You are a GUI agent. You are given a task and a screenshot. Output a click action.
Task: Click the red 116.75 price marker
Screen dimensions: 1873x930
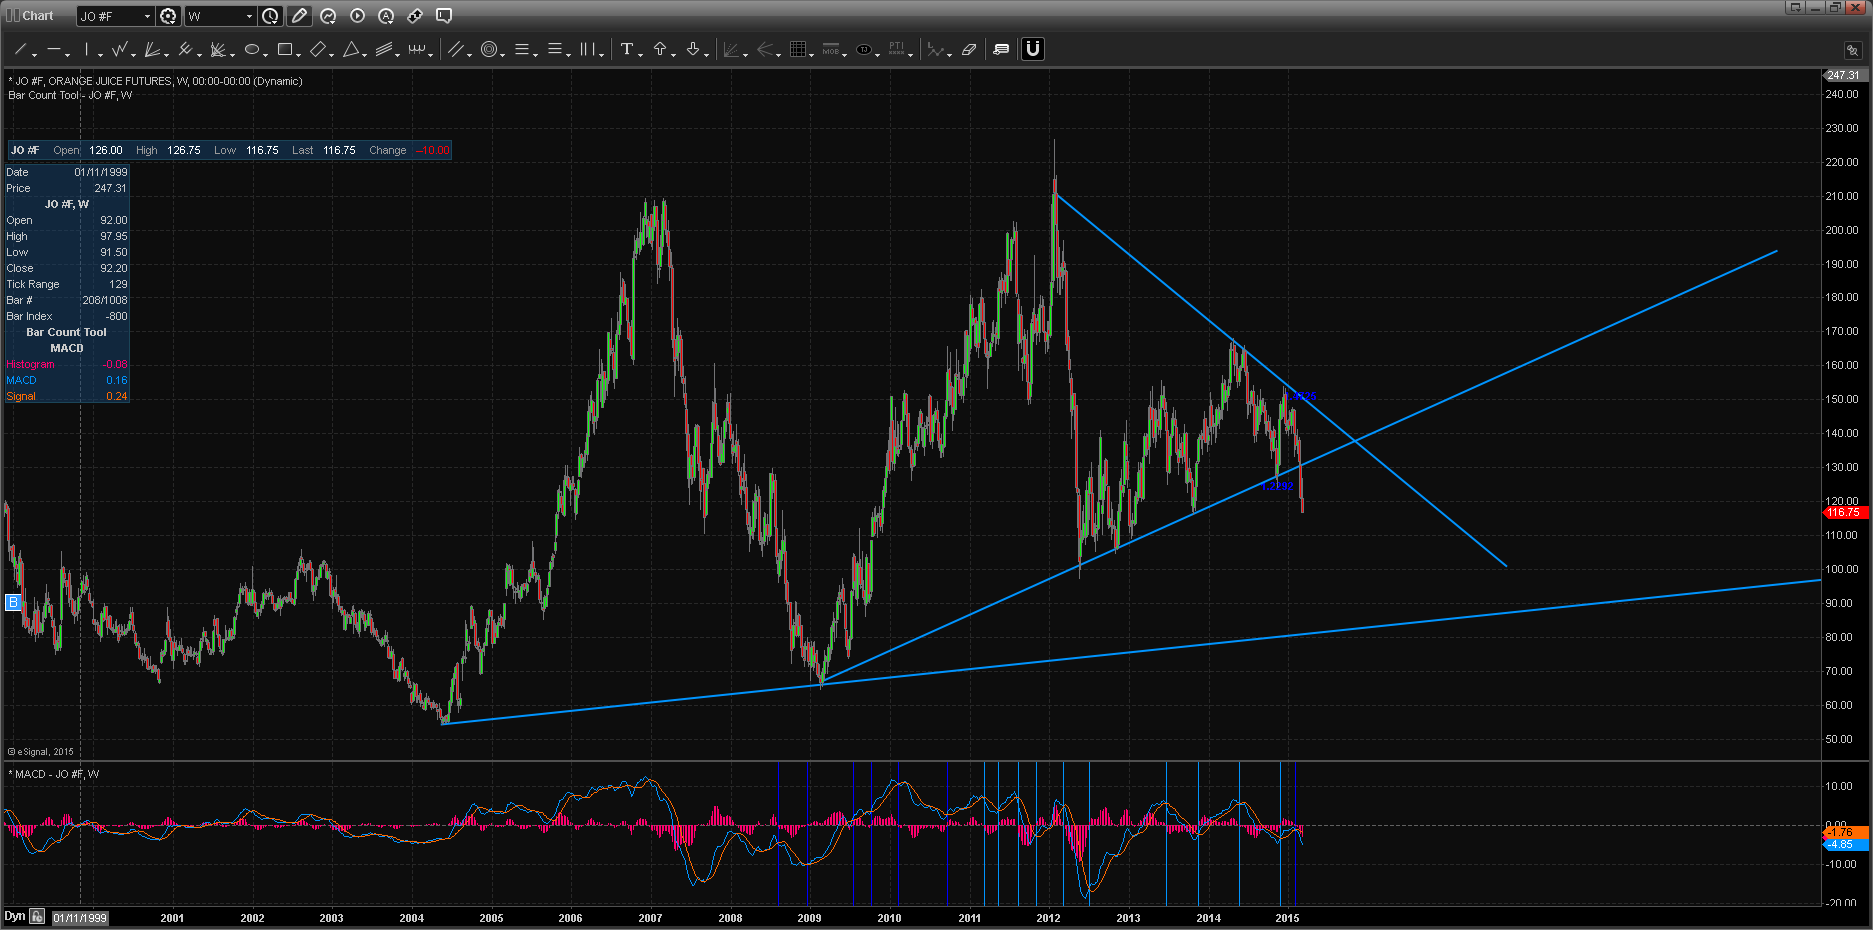1843,513
